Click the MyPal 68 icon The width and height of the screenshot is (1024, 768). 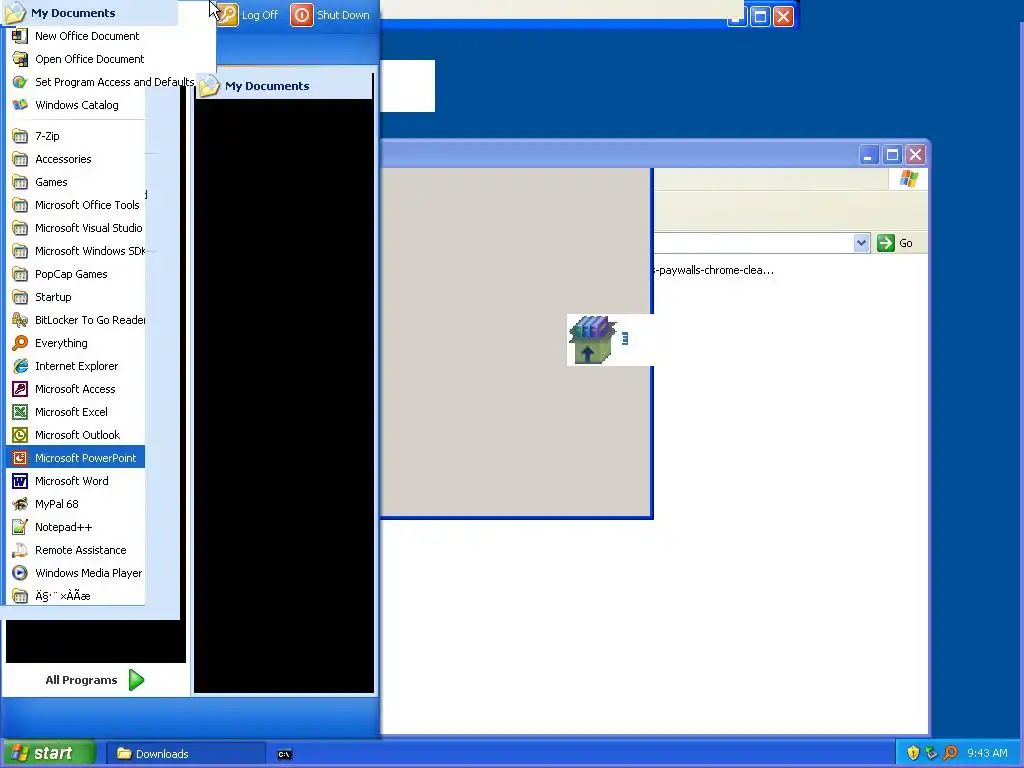point(20,504)
